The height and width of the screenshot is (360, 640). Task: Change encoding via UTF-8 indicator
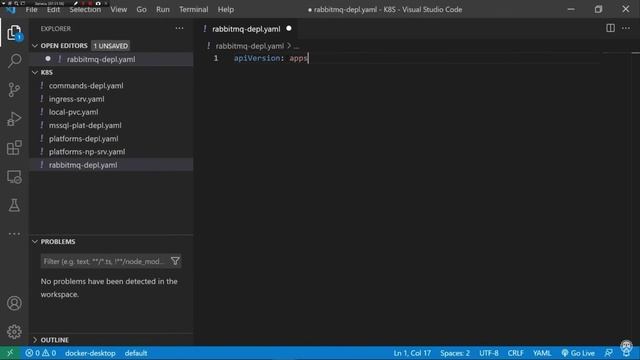(x=489, y=353)
